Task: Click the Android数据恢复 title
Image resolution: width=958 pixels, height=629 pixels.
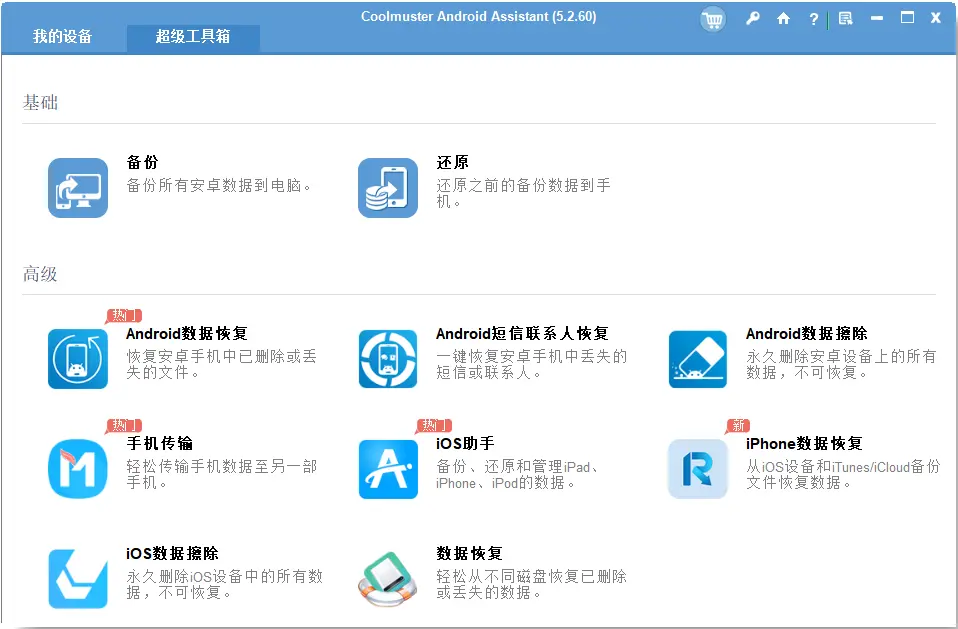Action: [x=187, y=333]
